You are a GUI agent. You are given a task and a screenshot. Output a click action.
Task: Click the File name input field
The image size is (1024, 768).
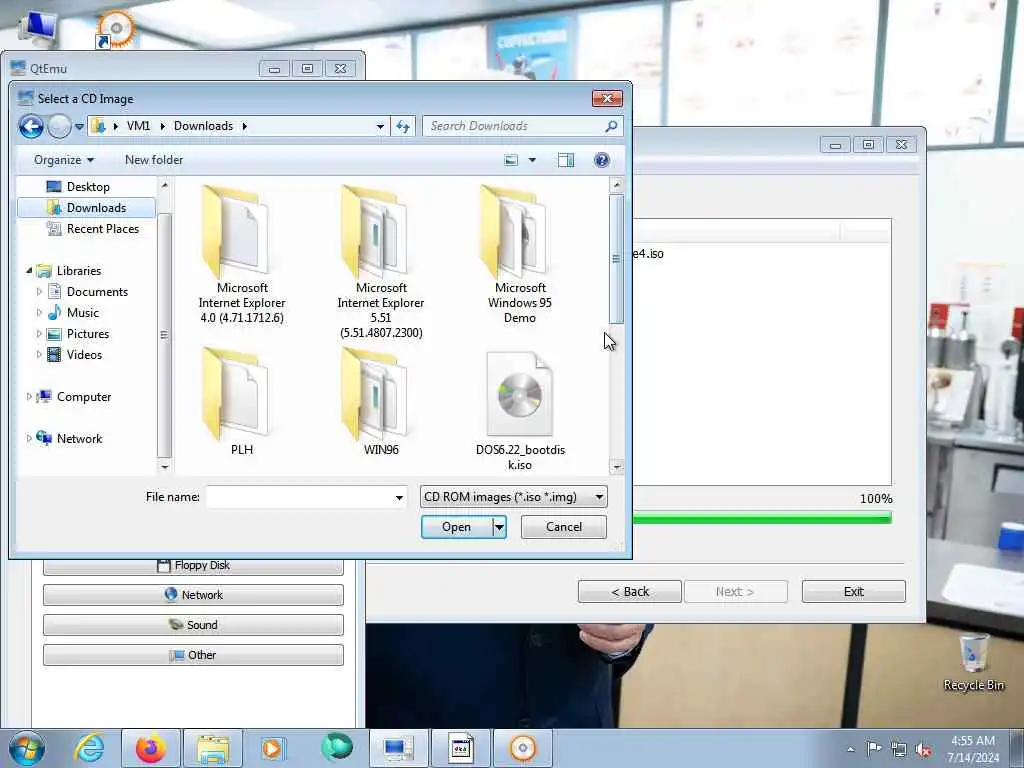click(299, 497)
